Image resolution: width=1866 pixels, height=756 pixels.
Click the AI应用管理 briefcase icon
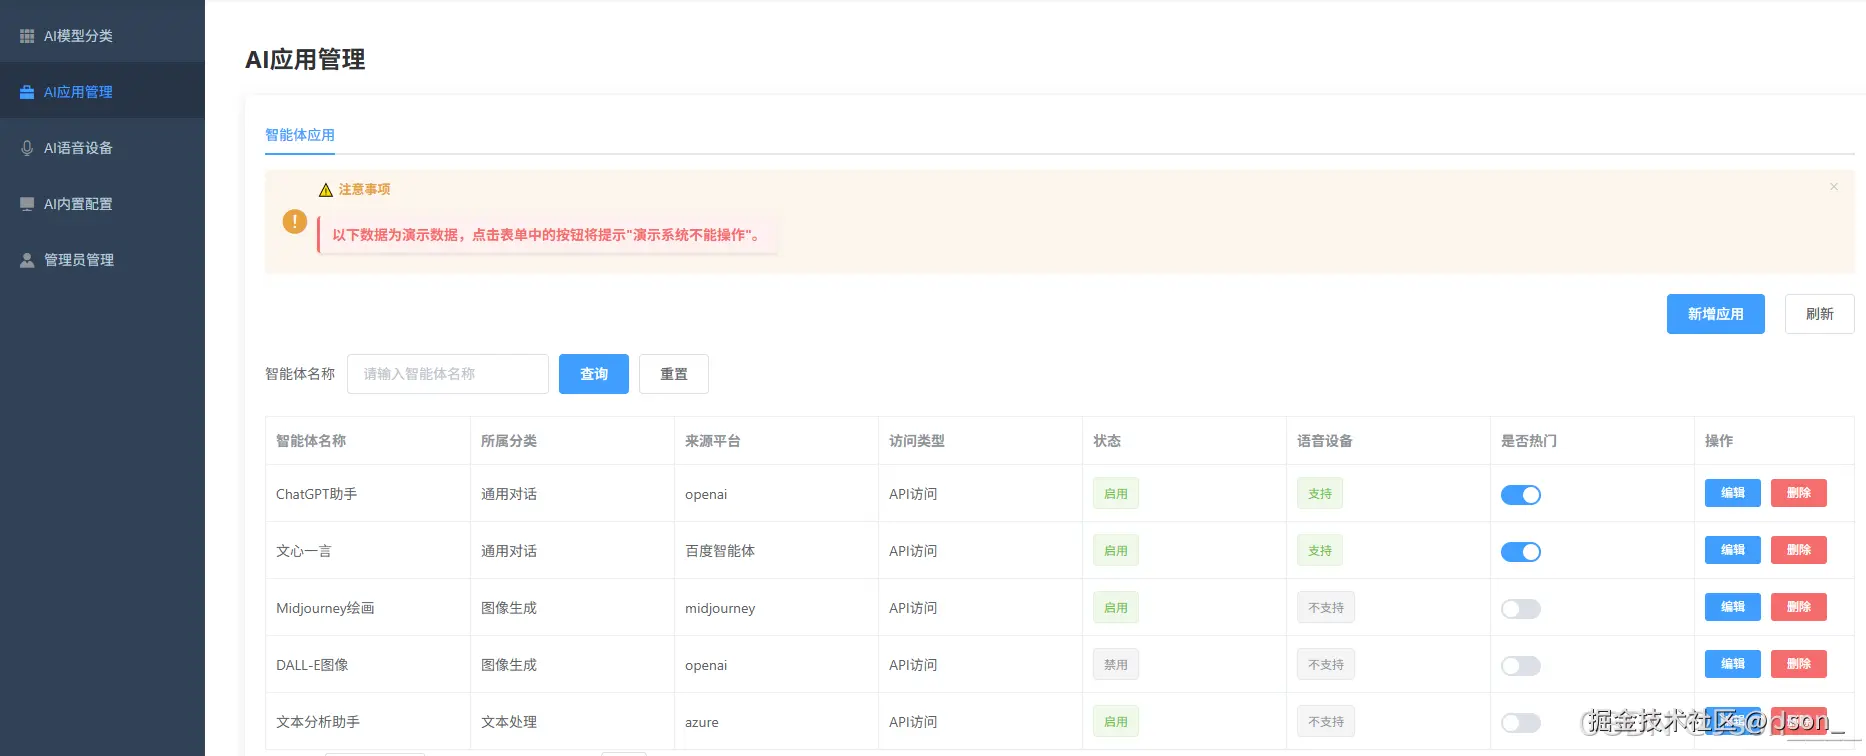[x=27, y=92]
